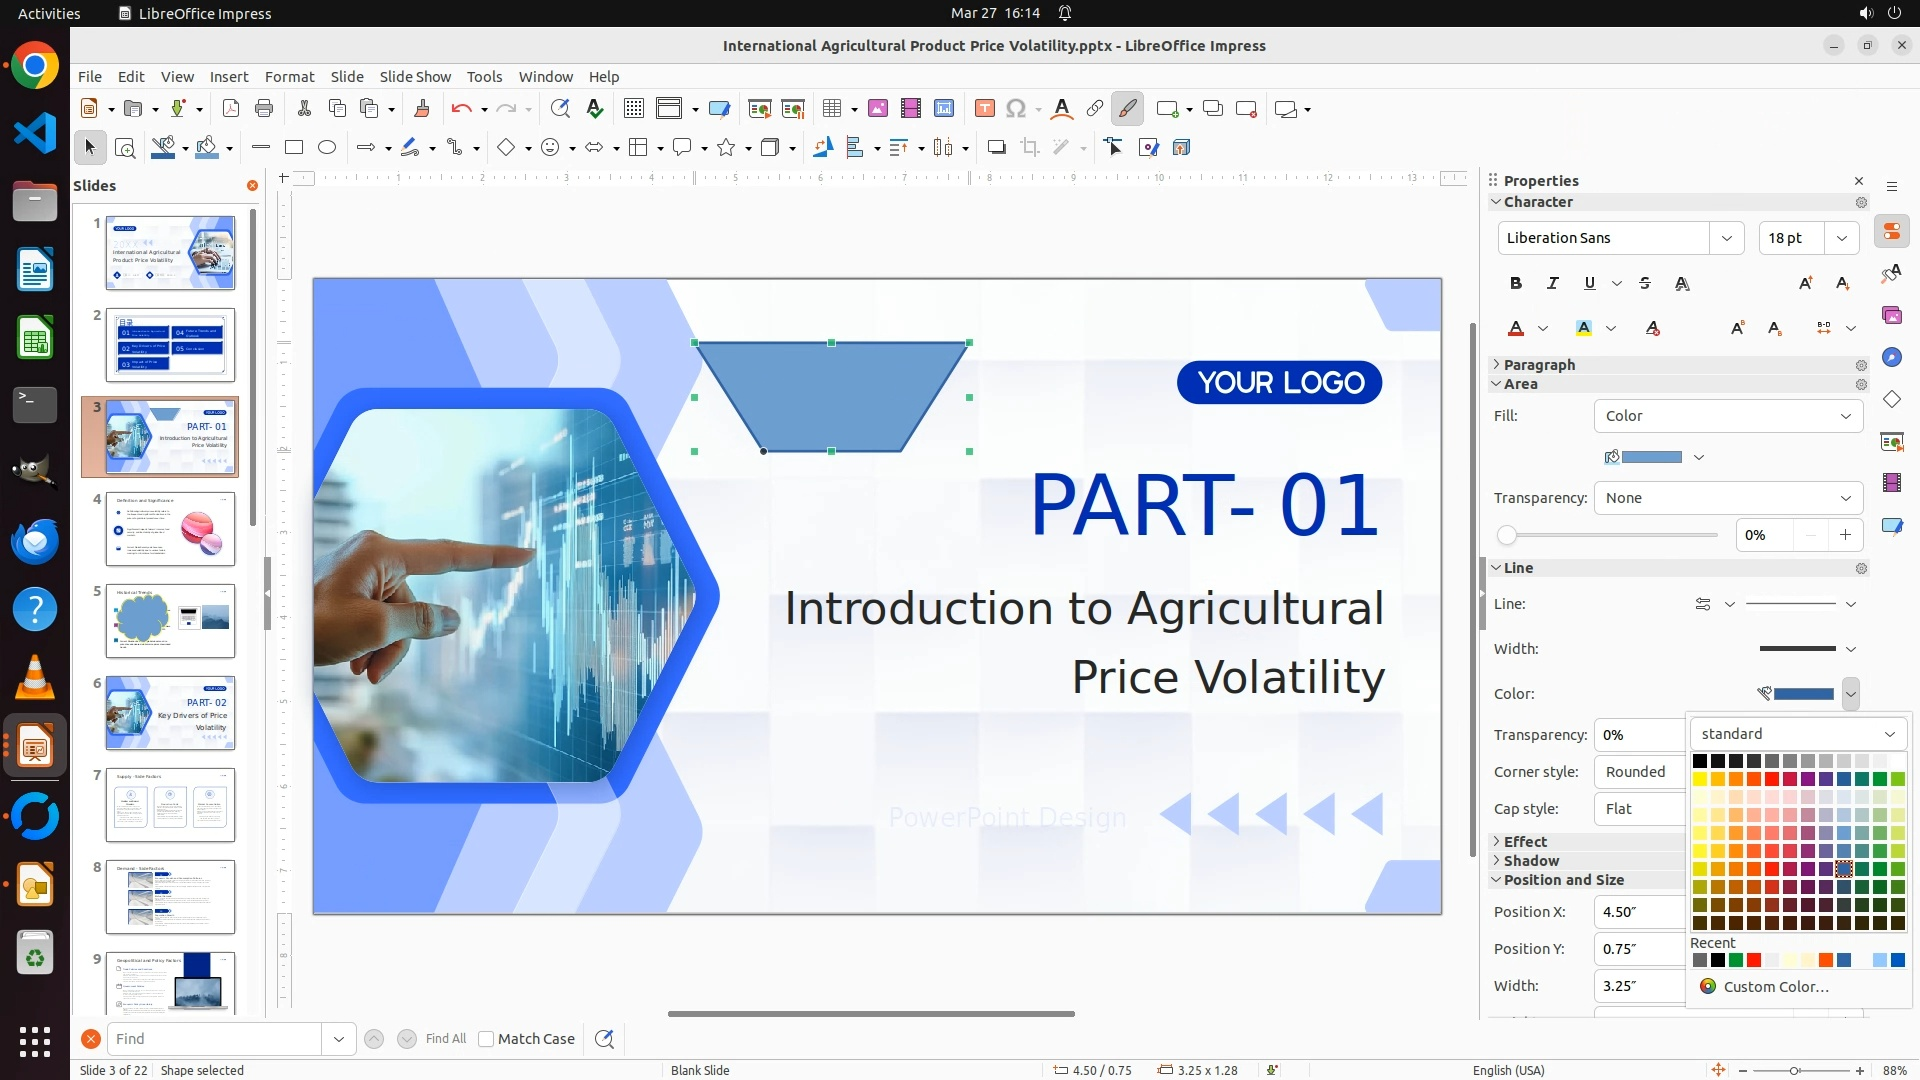Click the Insert Text Box icon
Viewport: 1920px width, 1080px height.
point(984,109)
